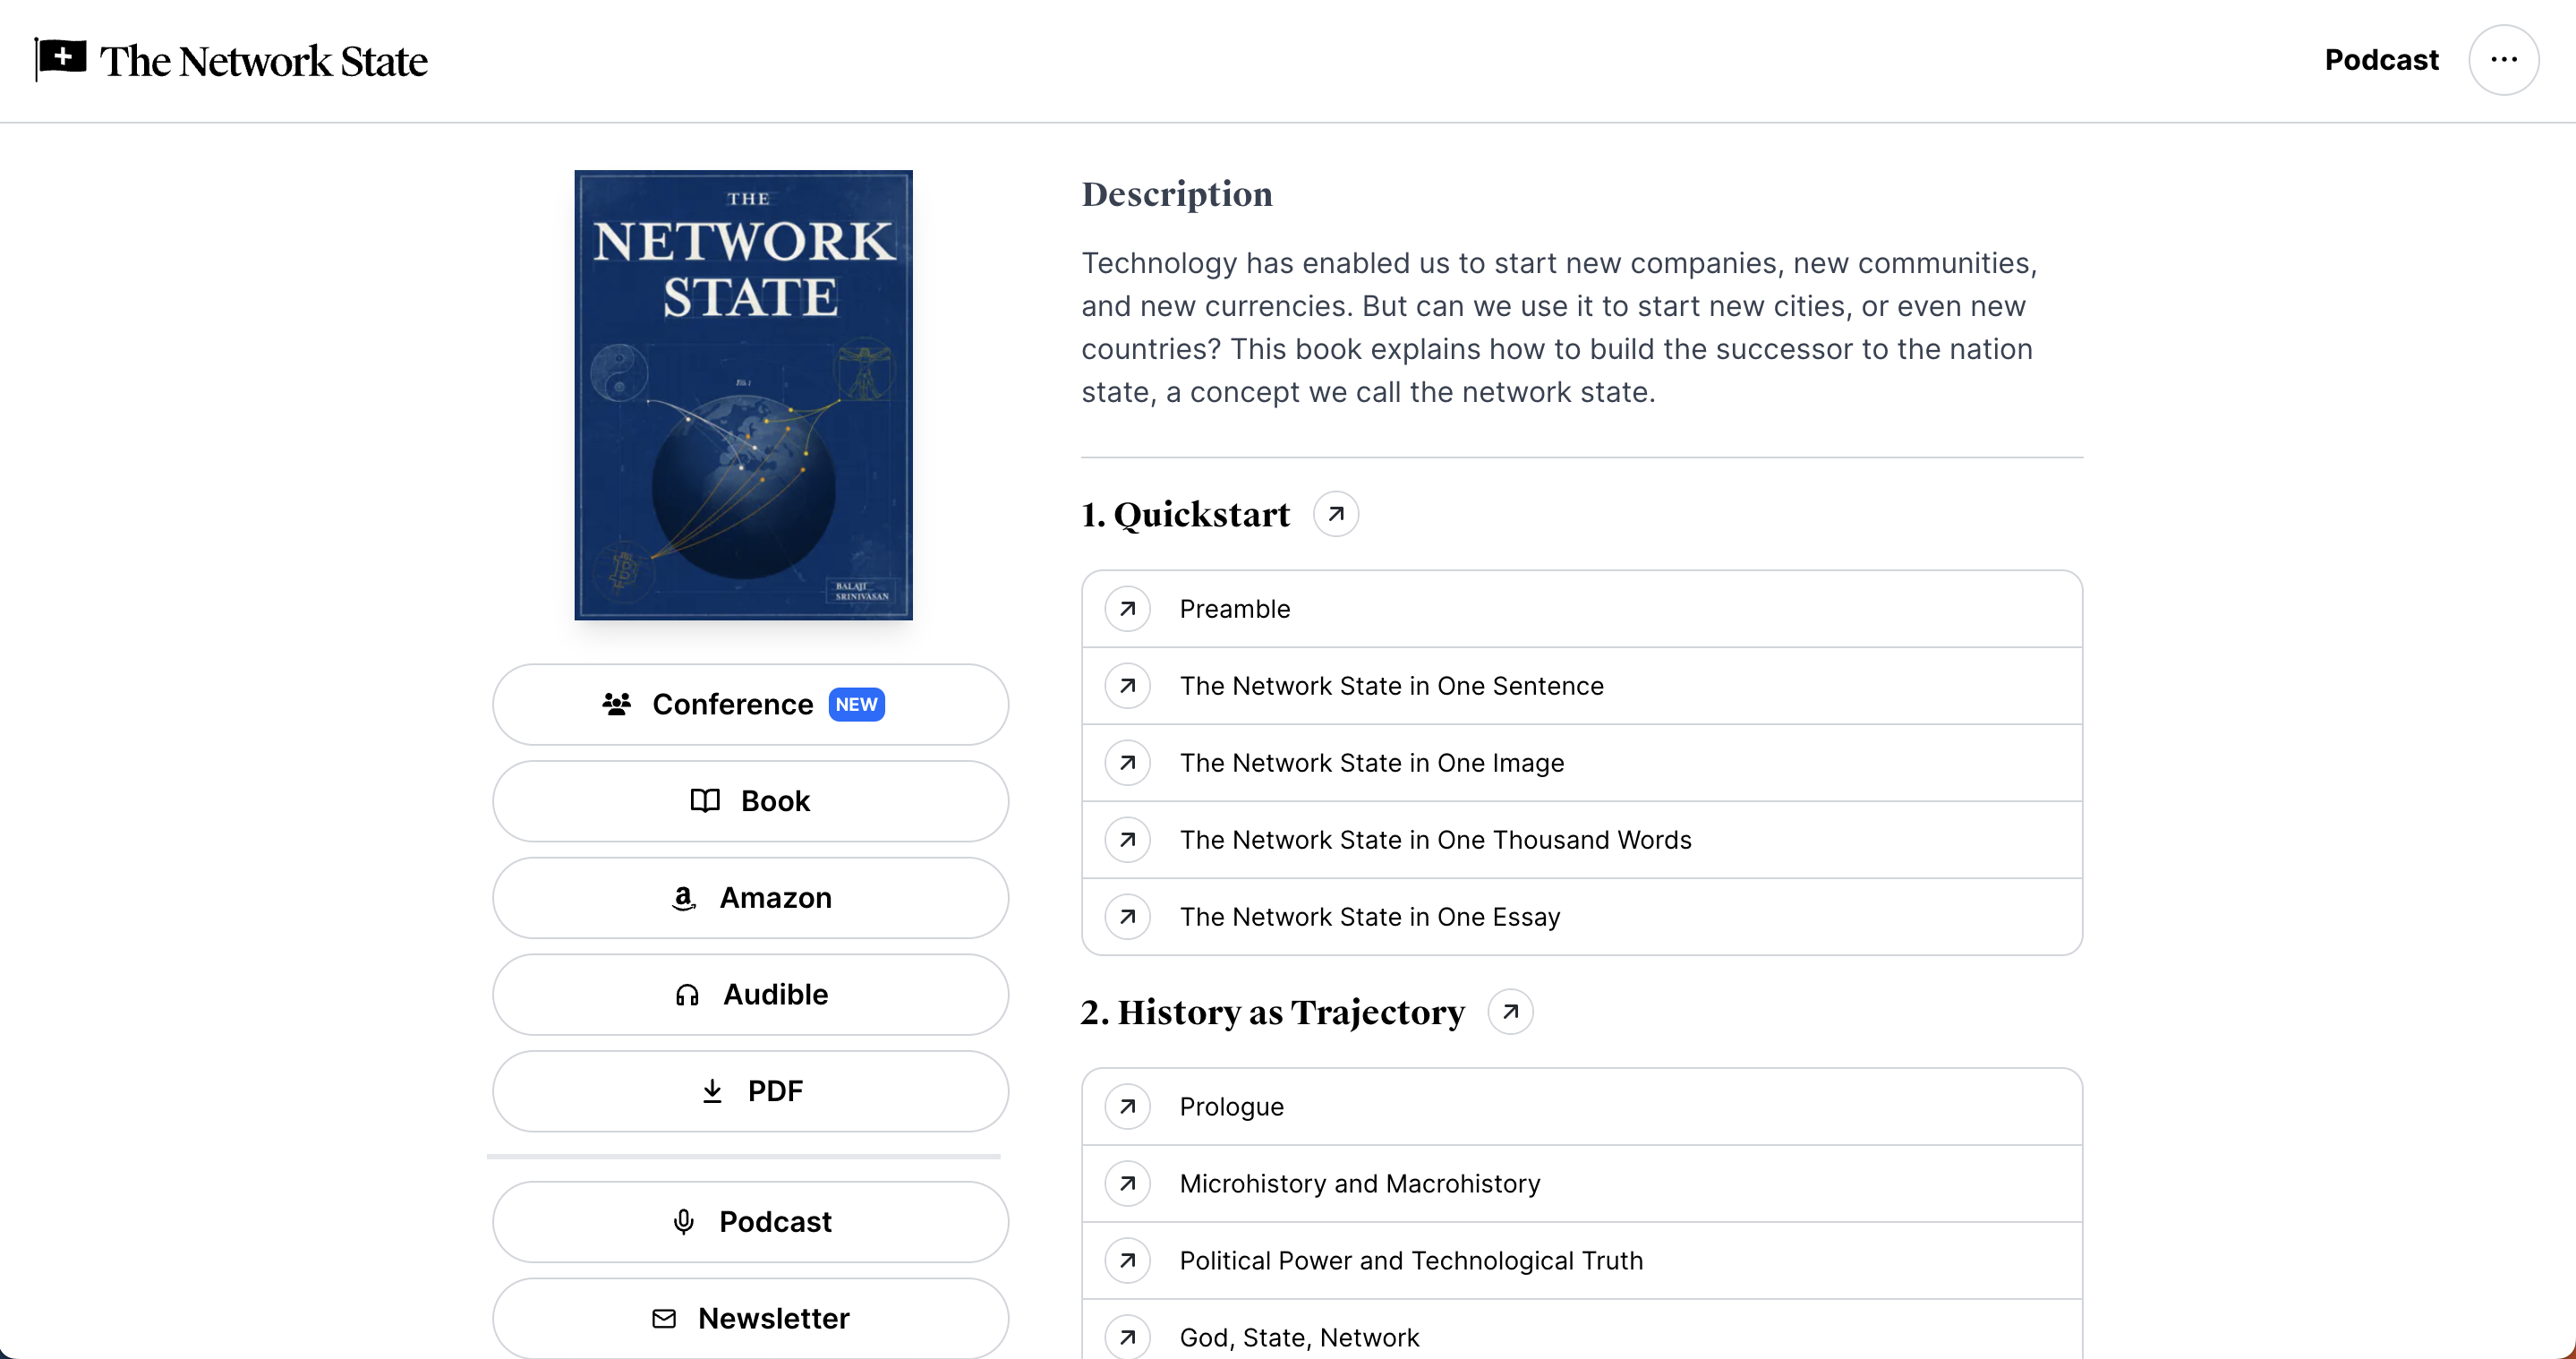Click arrow icon beside One Image entry
This screenshot has height=1359, width=2576.
(1128, 763)
